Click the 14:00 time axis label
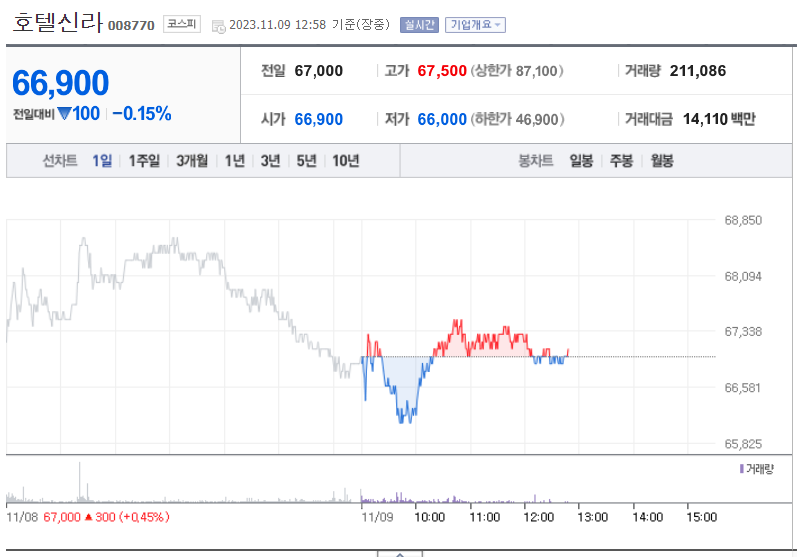The image size is (797, 557). (648, 517)
